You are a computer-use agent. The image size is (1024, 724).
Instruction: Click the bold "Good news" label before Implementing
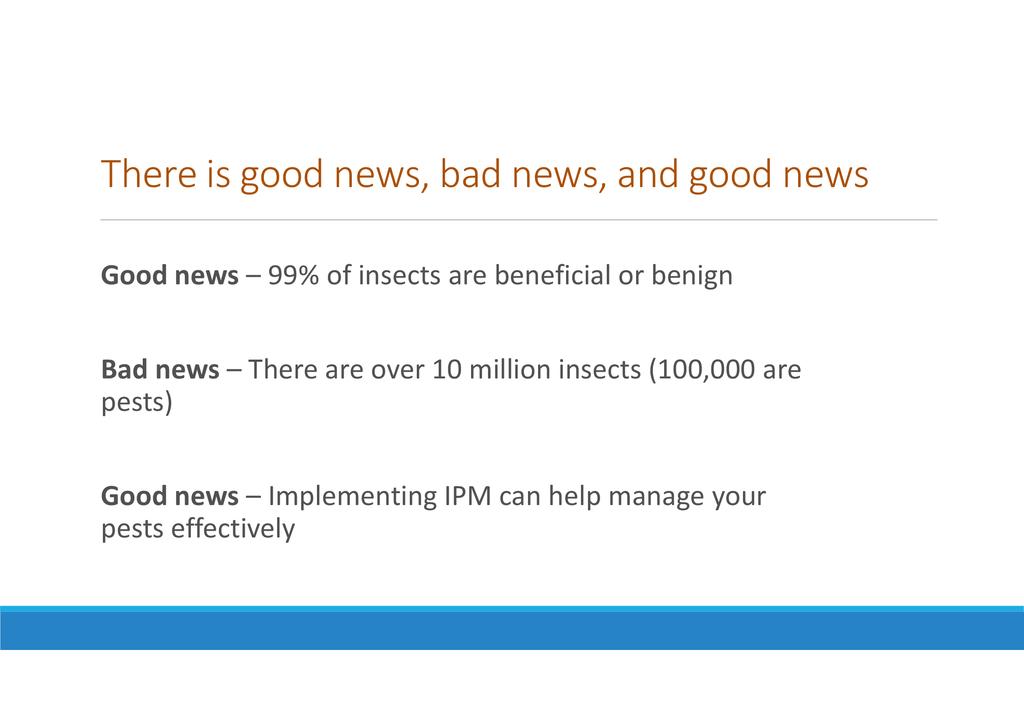coord(170,496)
